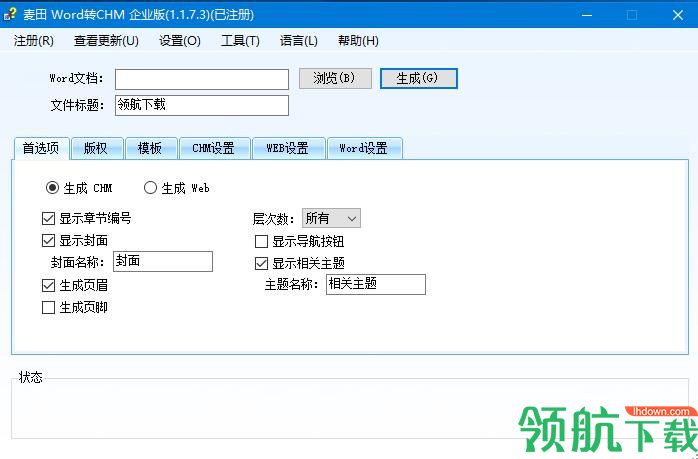The image size is (698, 459).
Task: Toggle the 显示相关主题 checkbox
Action: (261, 263)
